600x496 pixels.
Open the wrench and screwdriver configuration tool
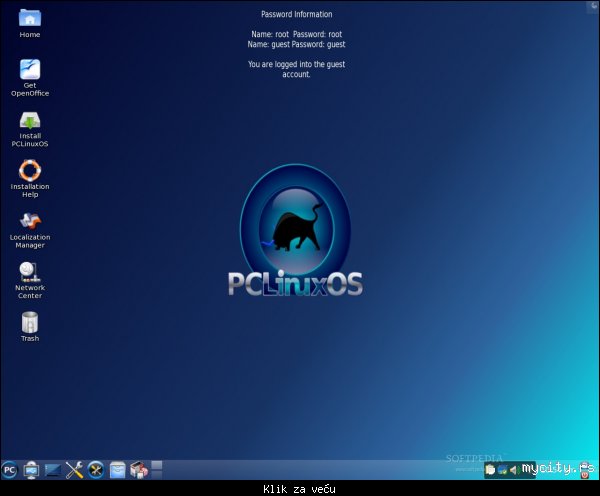click(74, 470)
